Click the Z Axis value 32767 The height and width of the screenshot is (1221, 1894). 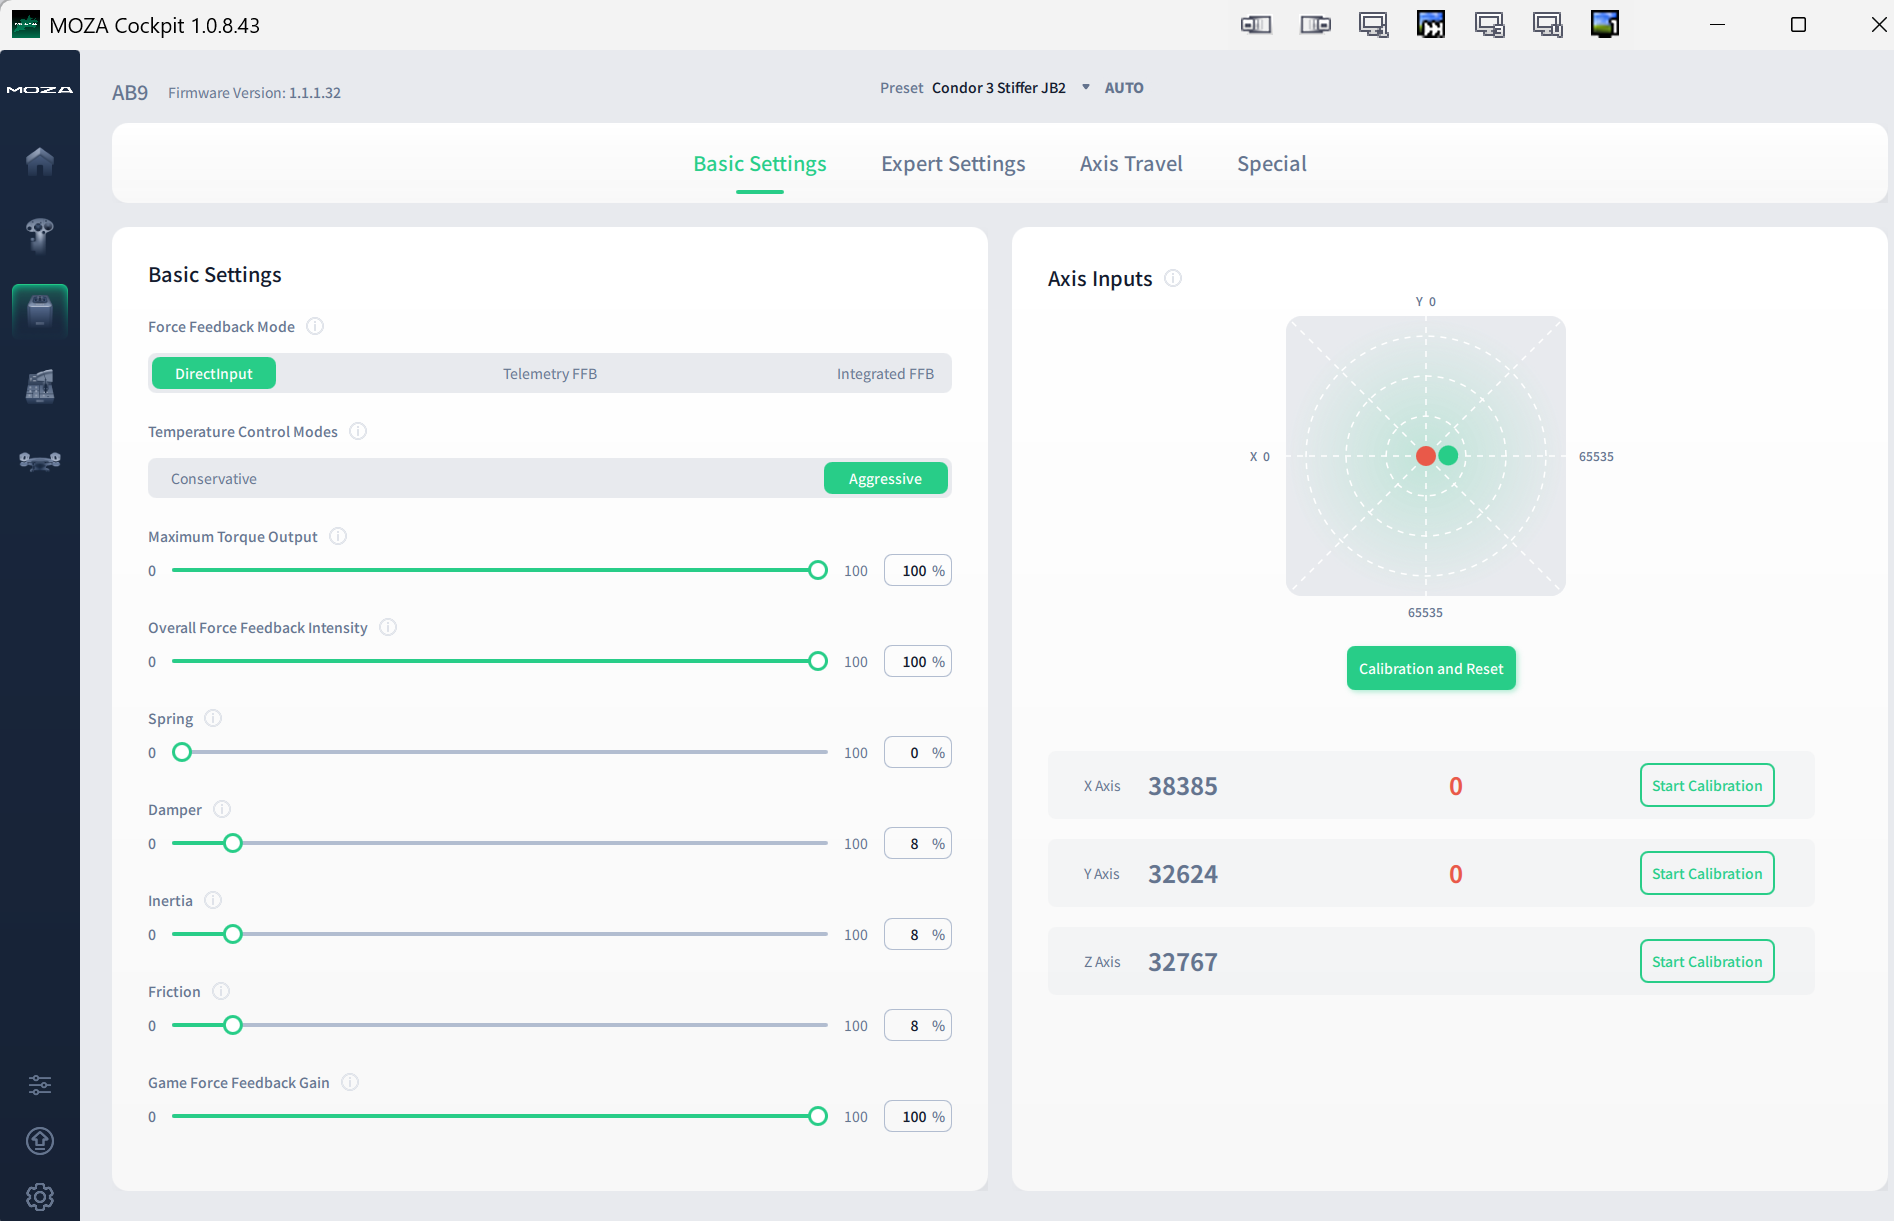pyautogui.click(x=1183, y=962)
